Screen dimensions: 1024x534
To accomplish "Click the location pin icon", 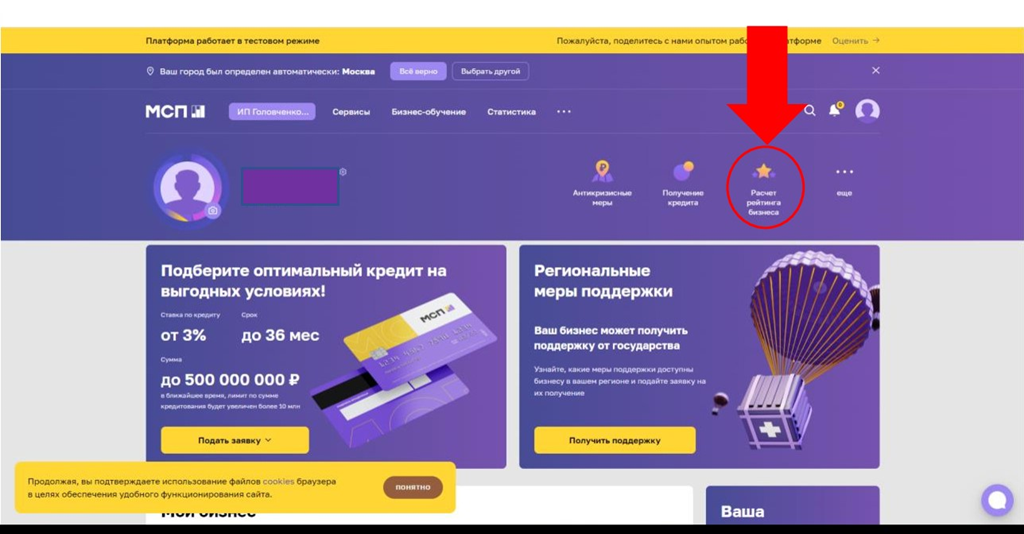I will (150, 71).
